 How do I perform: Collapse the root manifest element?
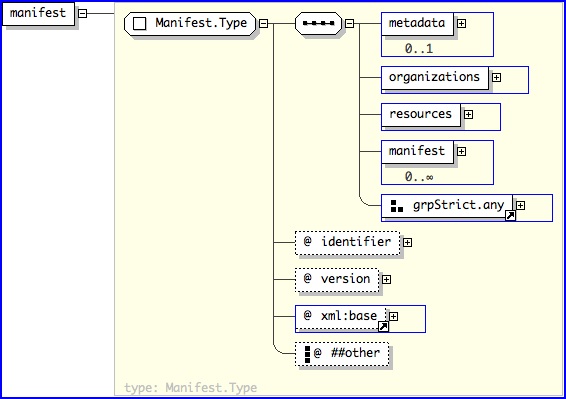tap(83, 13)
